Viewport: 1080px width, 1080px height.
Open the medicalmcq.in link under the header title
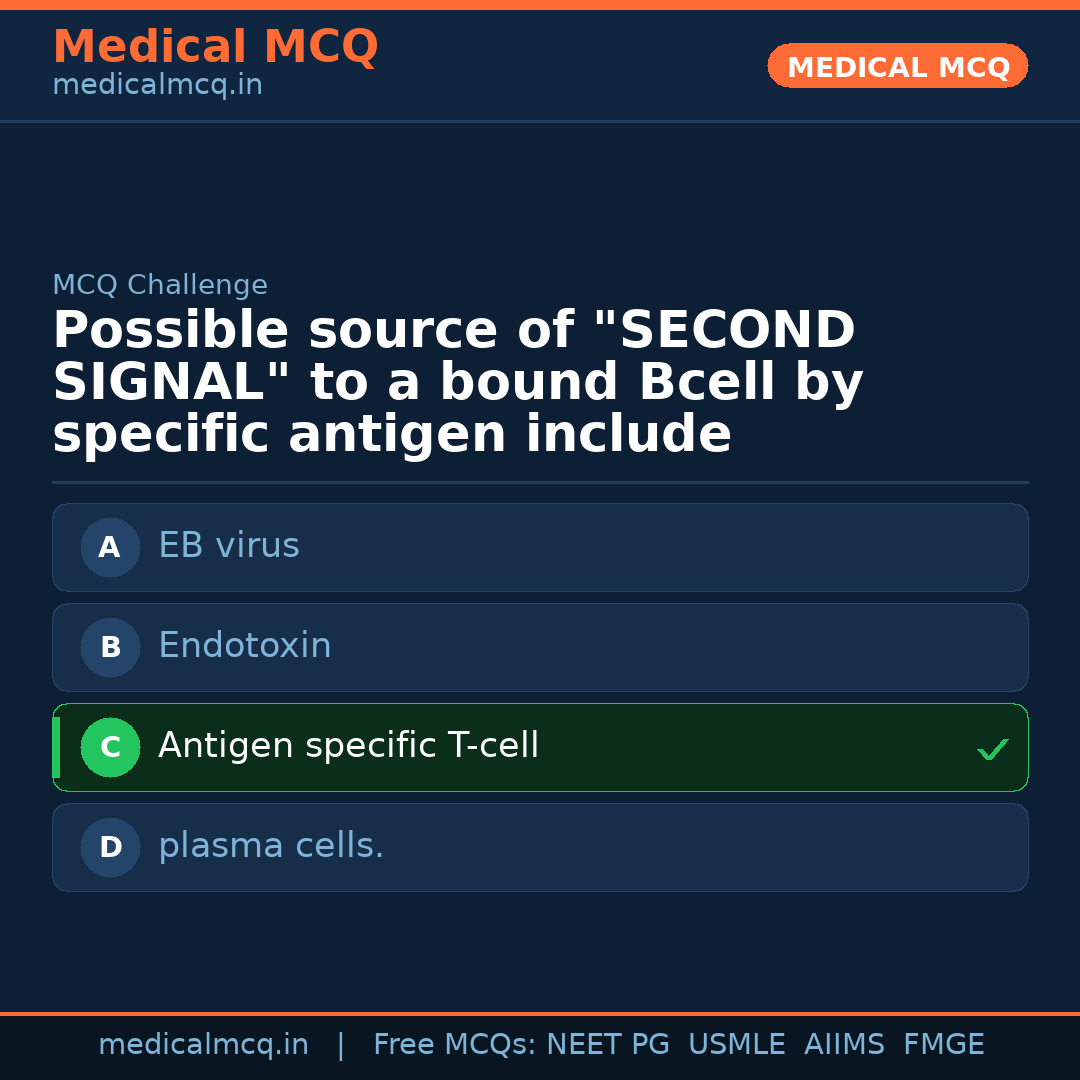[157, 86]
